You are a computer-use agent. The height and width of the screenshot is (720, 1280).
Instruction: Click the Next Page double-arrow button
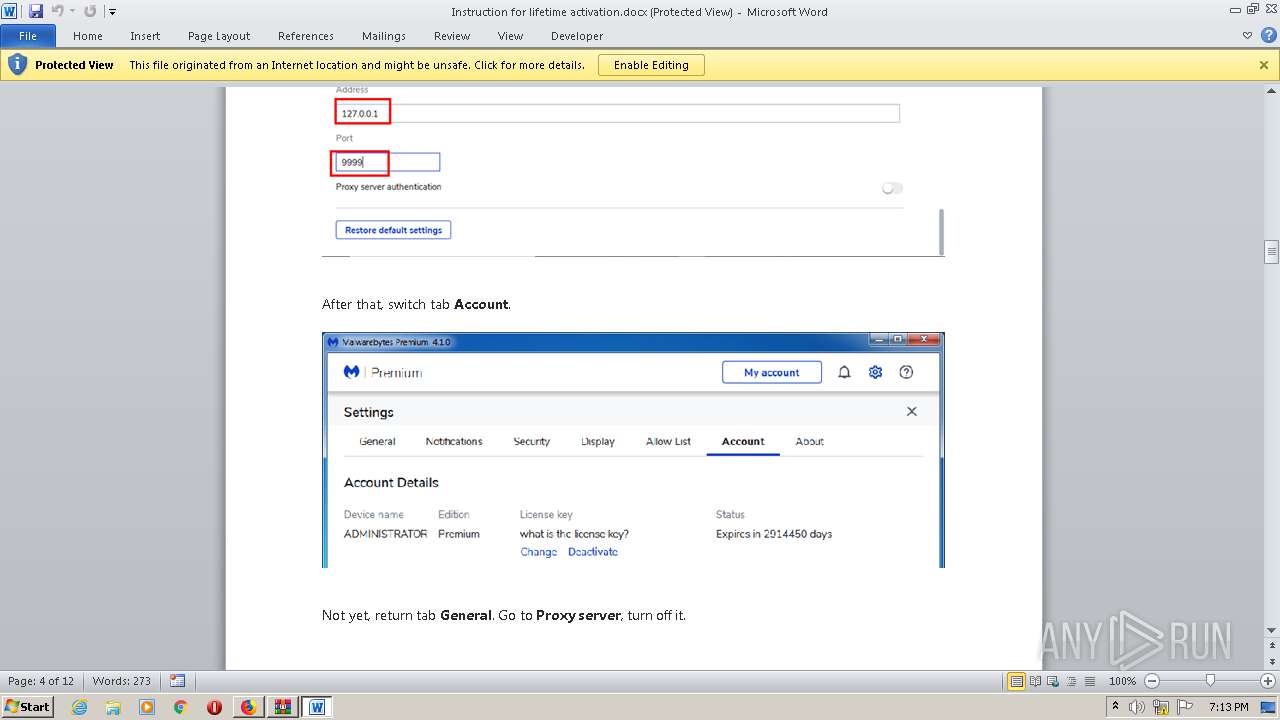coord(1271,662)
